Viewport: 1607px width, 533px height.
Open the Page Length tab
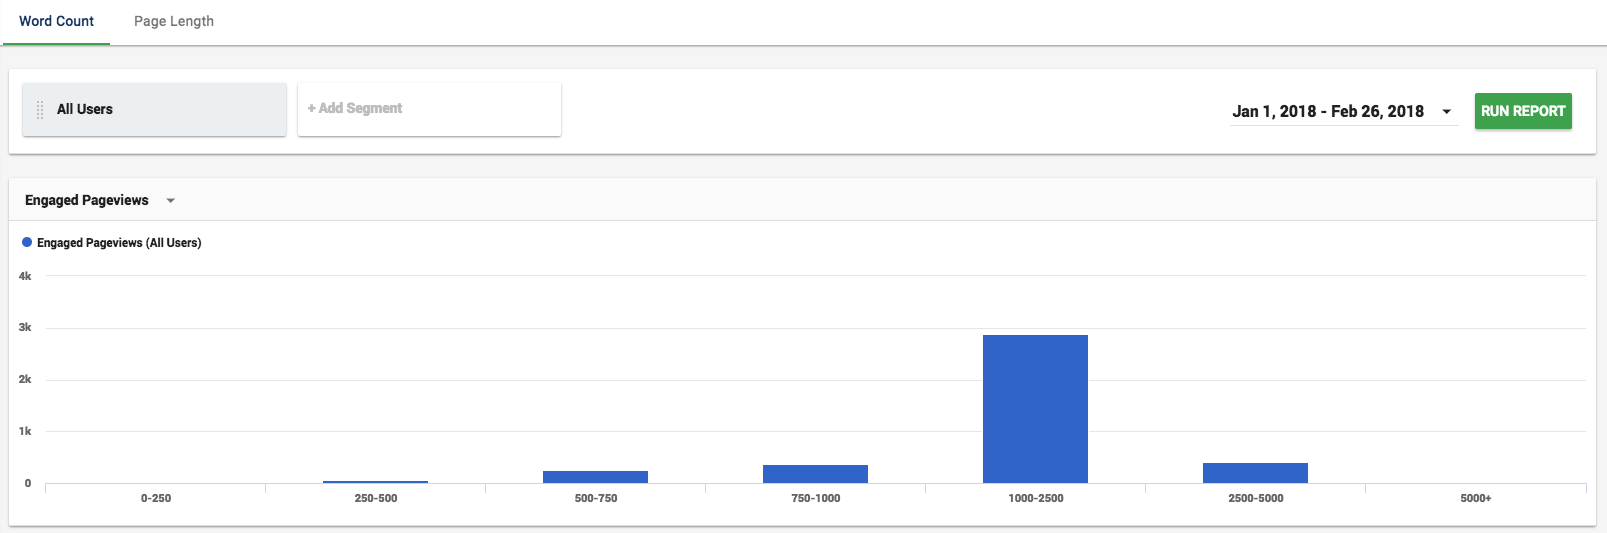(x=174, y=21)
